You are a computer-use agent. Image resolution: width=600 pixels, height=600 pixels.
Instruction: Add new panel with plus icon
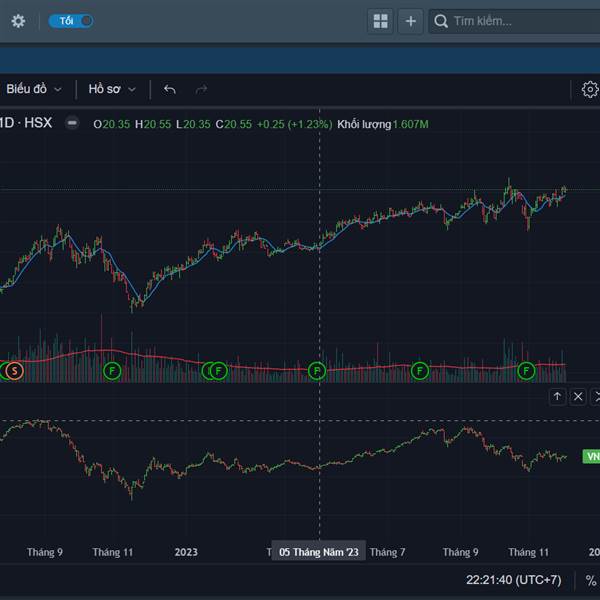(x=411, y=21)
